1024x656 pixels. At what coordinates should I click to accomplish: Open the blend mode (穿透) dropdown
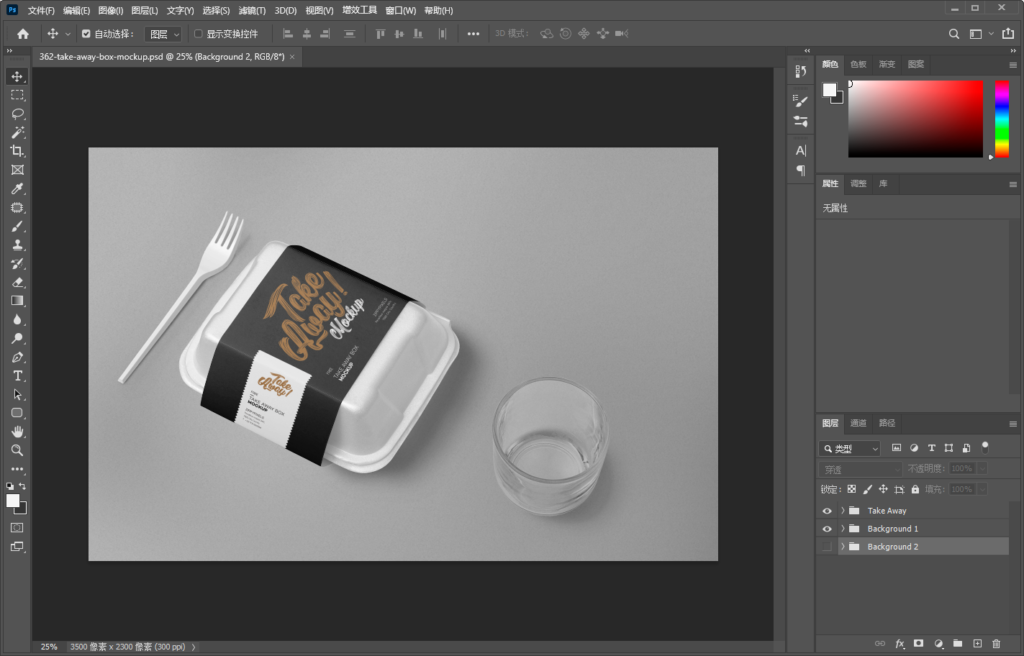point(861,469)
